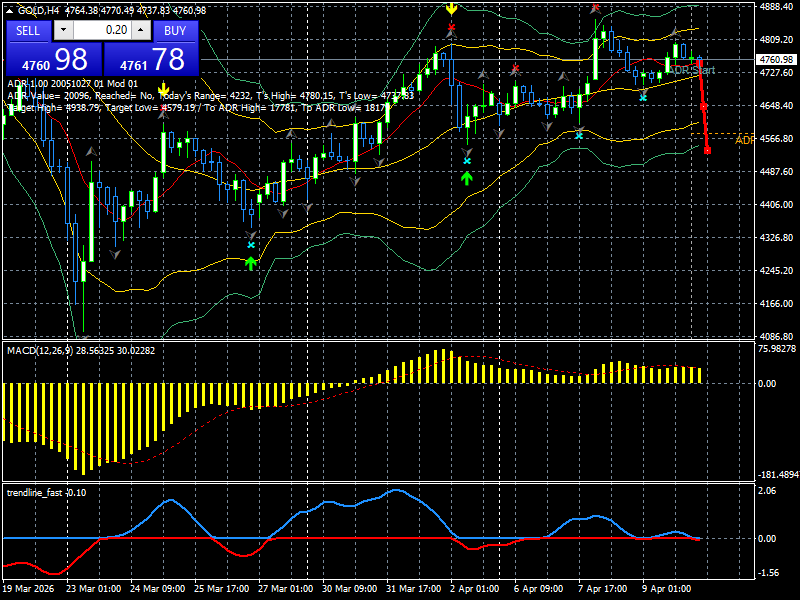Select the top anchor of the red projection line

tap(699, 61)
